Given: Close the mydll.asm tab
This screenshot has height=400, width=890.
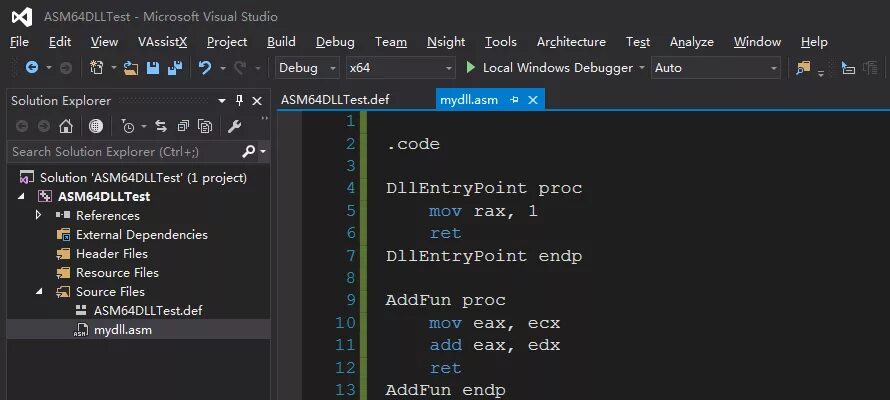Looking at the screenshot, I should (532, 100).
